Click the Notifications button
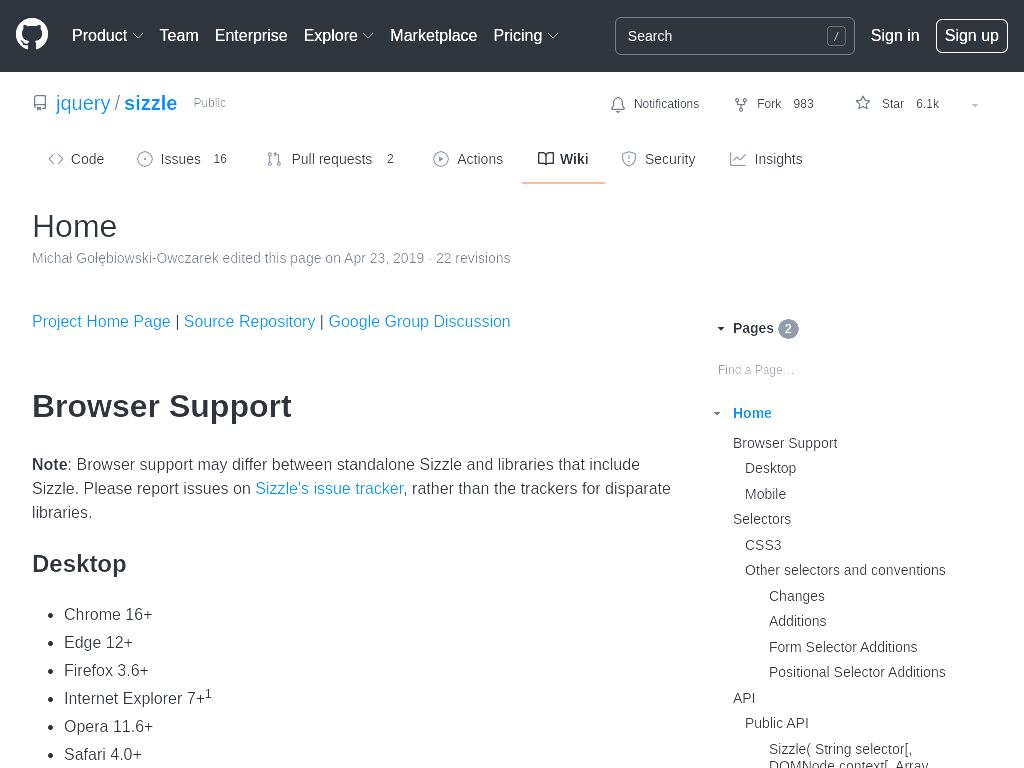1024x768 pixels. pos(655,104)
